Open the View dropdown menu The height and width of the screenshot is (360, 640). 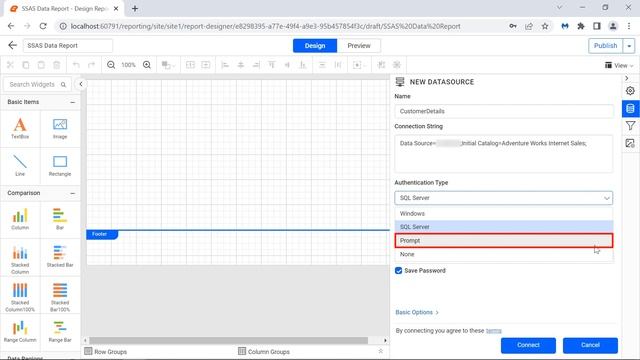619,65
